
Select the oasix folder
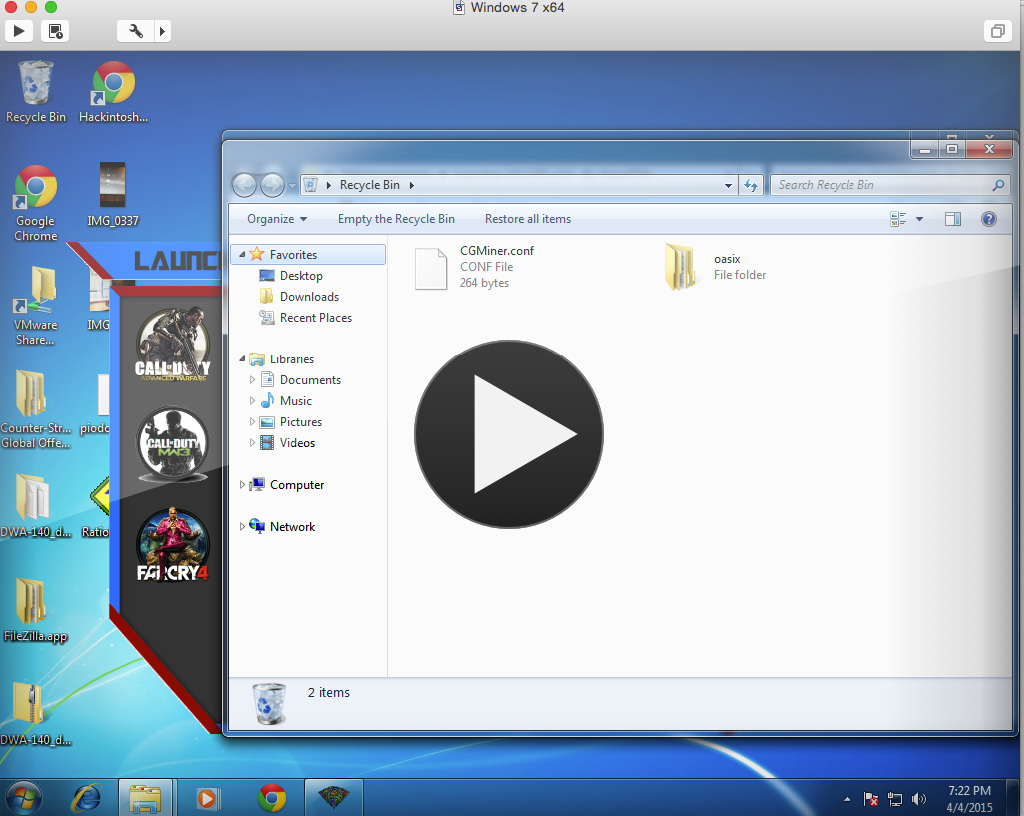pos(715,266)
